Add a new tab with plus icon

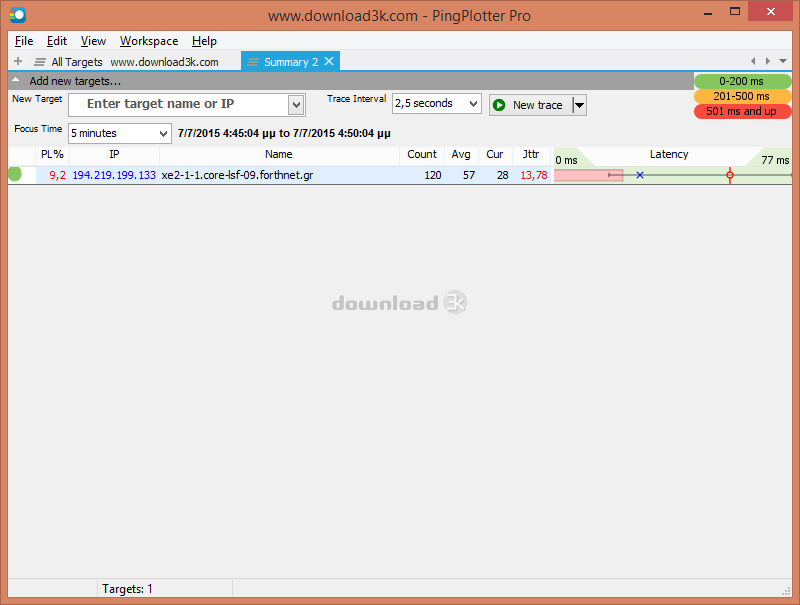(18, 61)
